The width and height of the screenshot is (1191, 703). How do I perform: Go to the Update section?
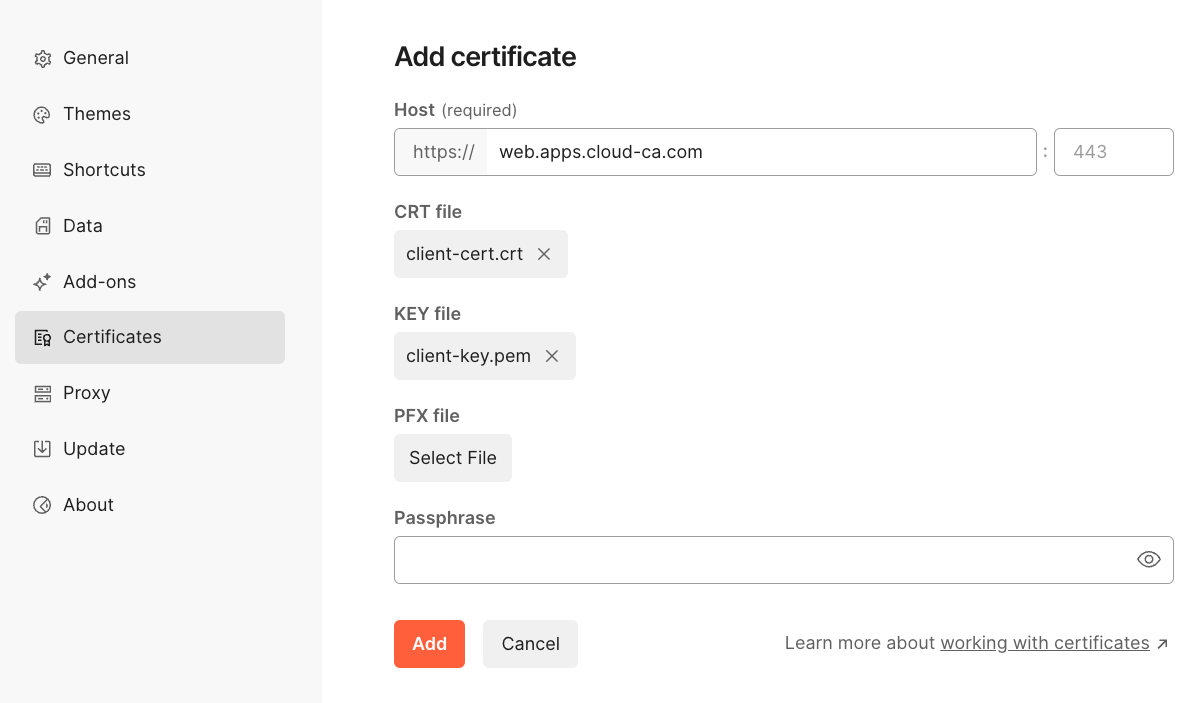[94, 449]
